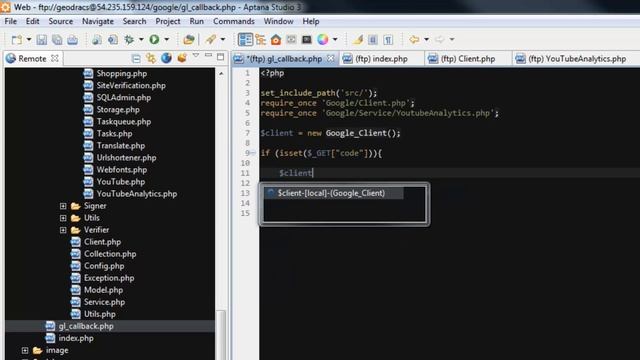Expand the Utils folder
Viewport: 640px width, 360px height.
coord(63,218)
